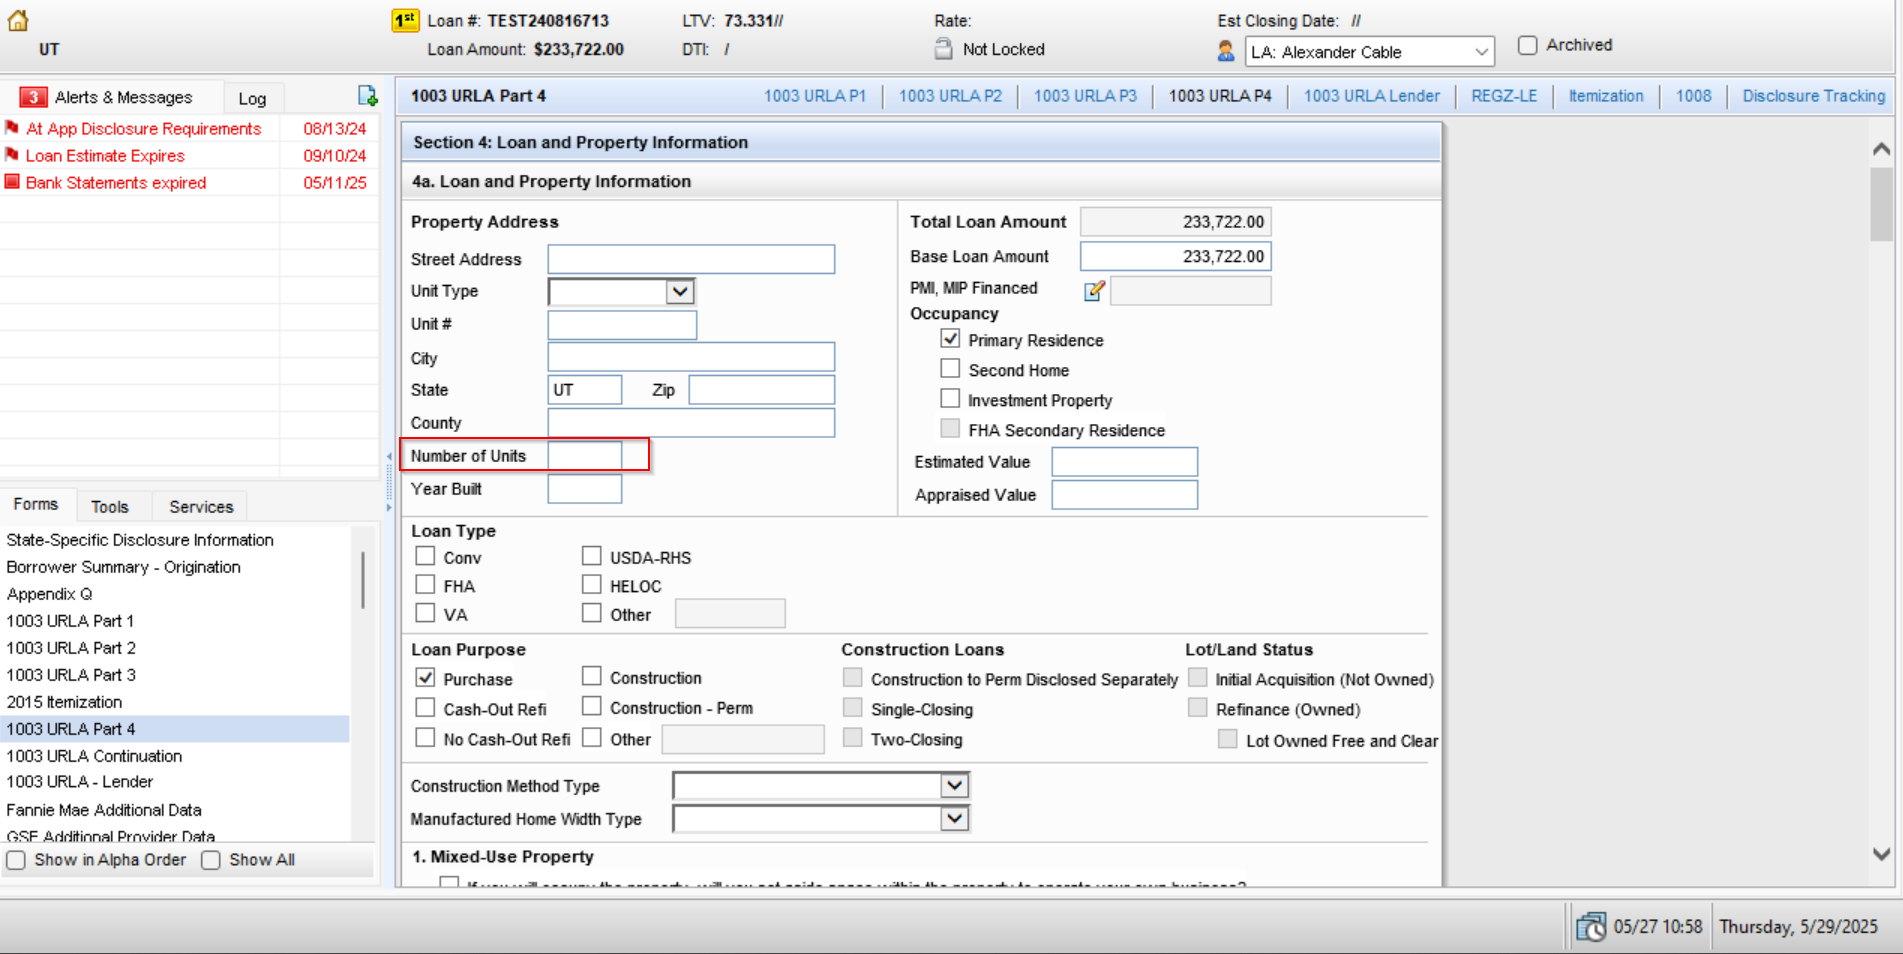Check the FHA loan type box
The height and width of the screenshot is (954, 1903).
coord(425,585)
